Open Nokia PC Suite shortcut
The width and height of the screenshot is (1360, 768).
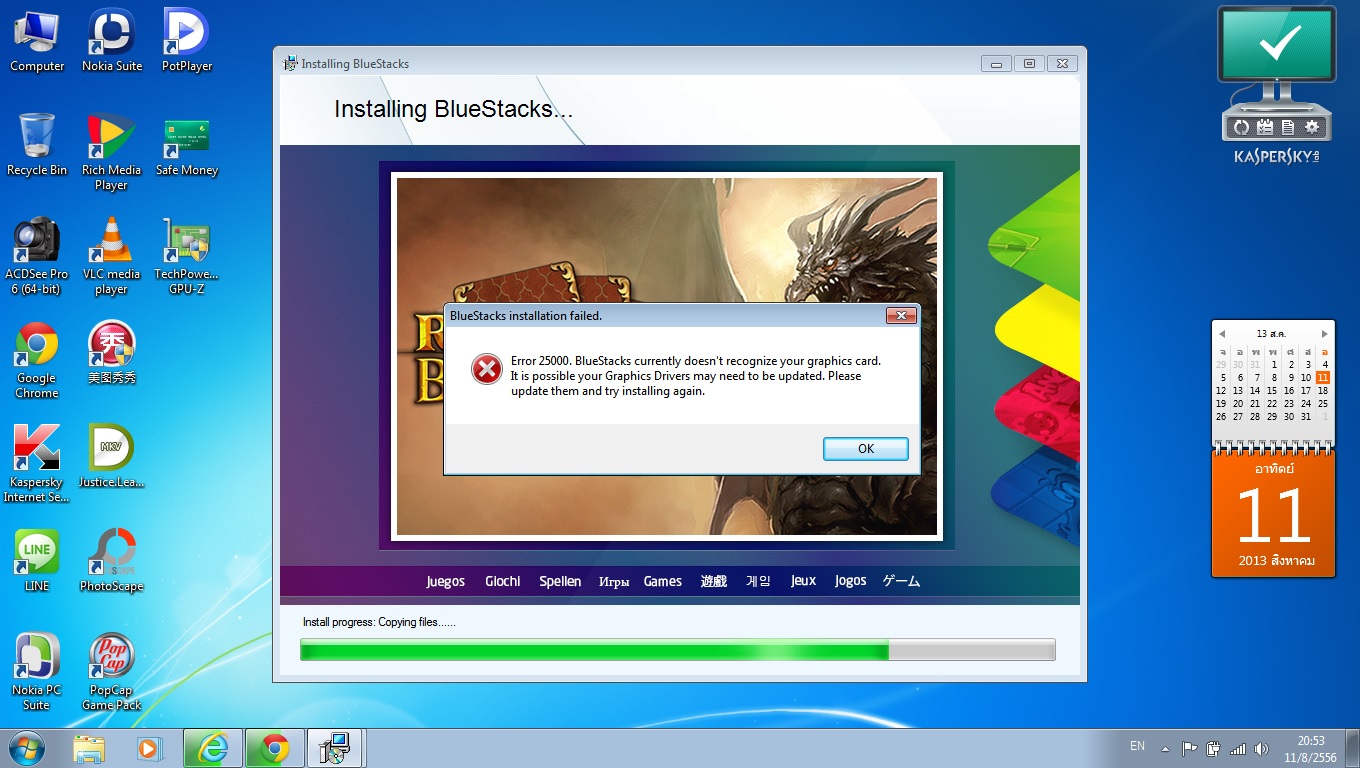coord(37,672)
